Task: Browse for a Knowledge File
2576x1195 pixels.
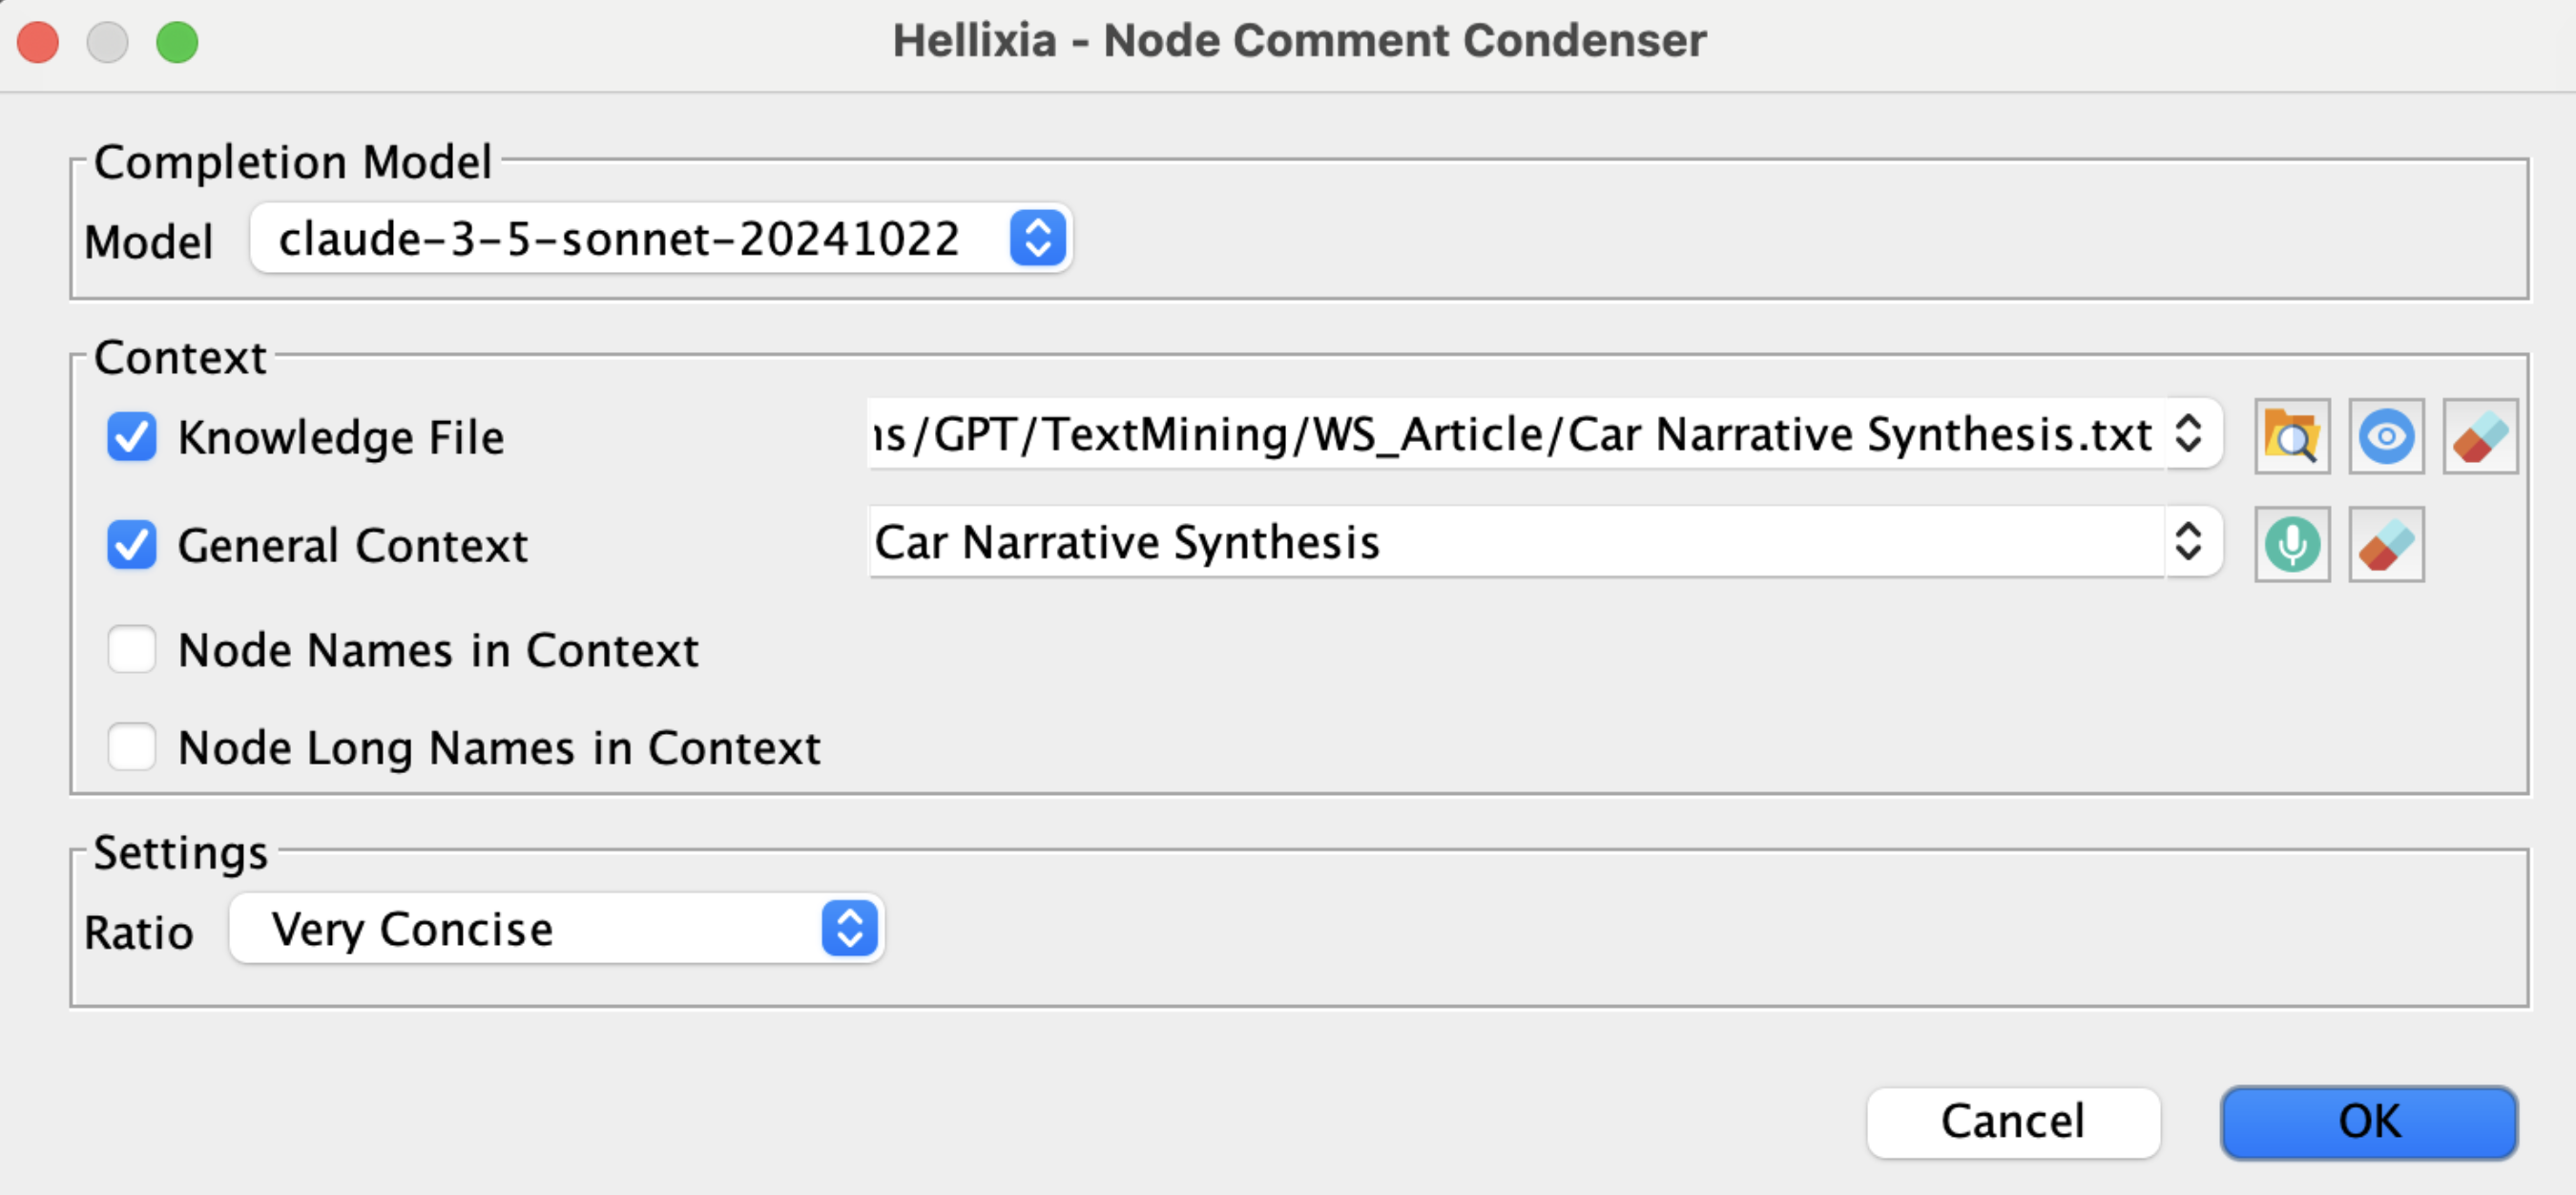Action: tap(2291, 437)
